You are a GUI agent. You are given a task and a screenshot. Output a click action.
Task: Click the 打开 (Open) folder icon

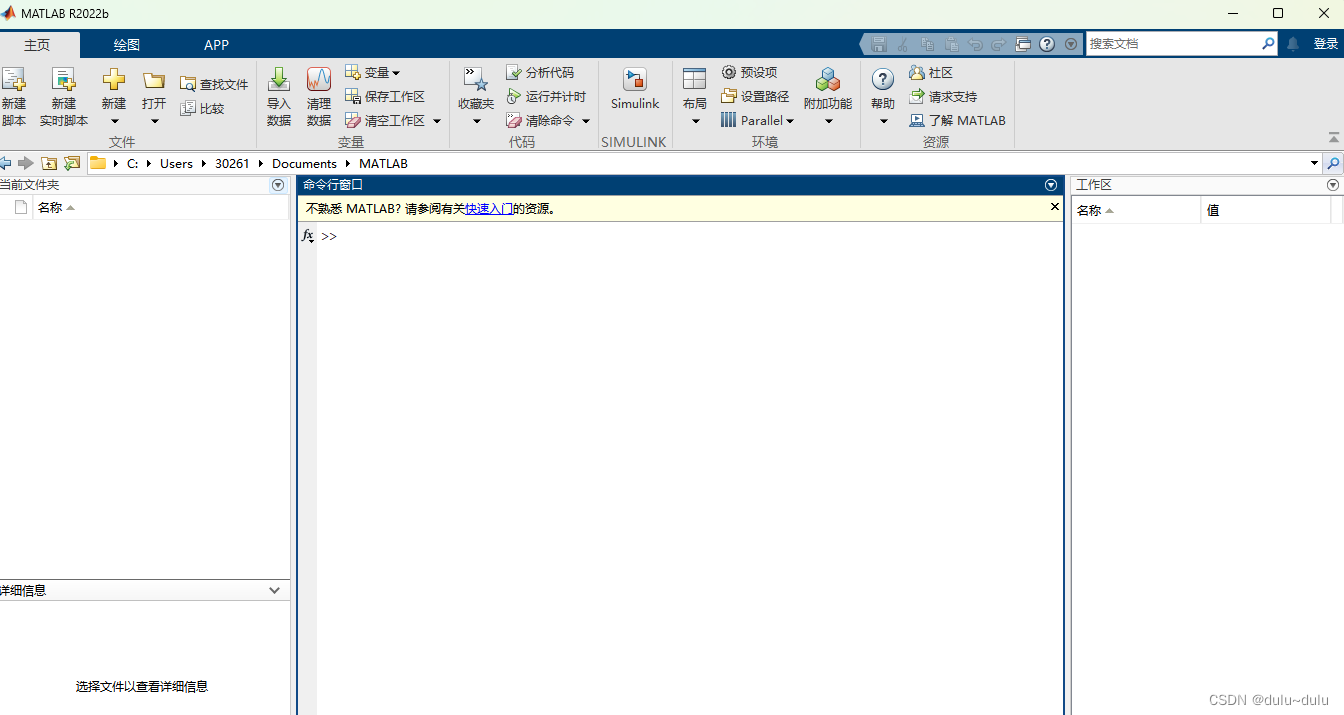154,80
